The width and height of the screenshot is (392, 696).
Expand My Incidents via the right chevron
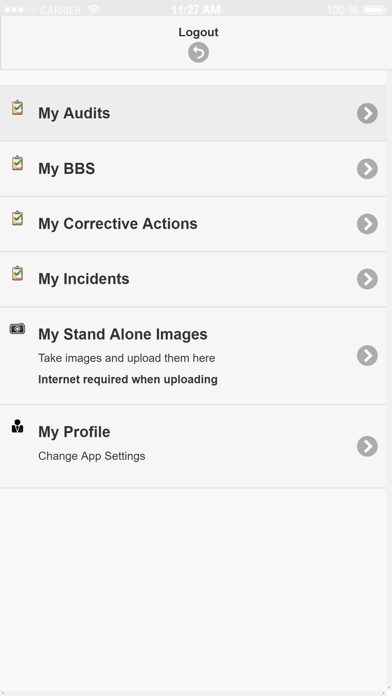point(367,279)
